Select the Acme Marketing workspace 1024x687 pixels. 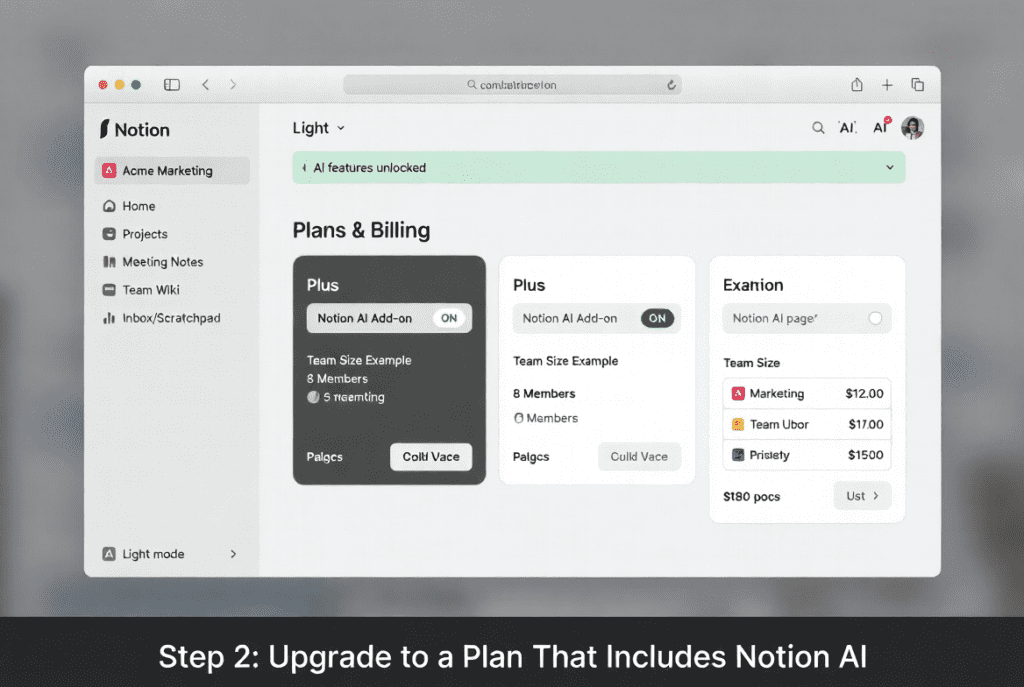tap(158, 170)
